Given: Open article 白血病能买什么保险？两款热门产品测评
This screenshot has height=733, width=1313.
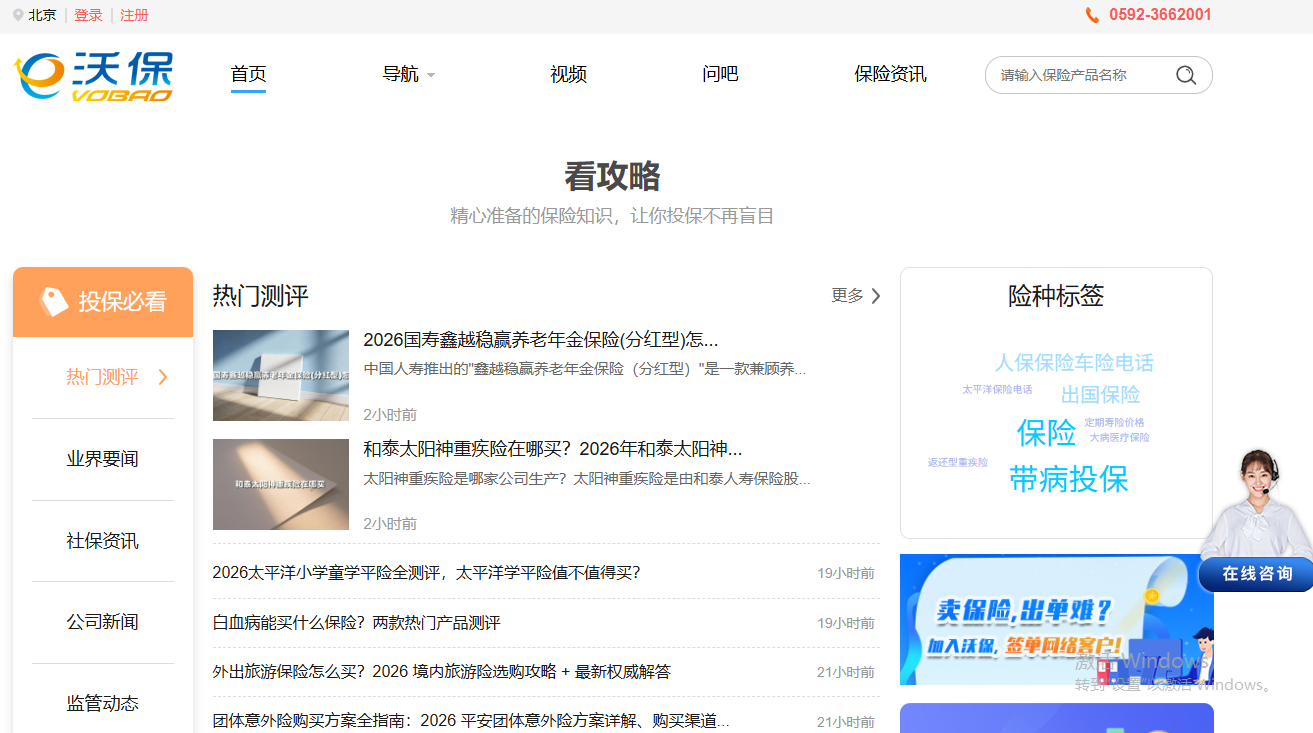Looking at the screenshot, I should point(356,623).
